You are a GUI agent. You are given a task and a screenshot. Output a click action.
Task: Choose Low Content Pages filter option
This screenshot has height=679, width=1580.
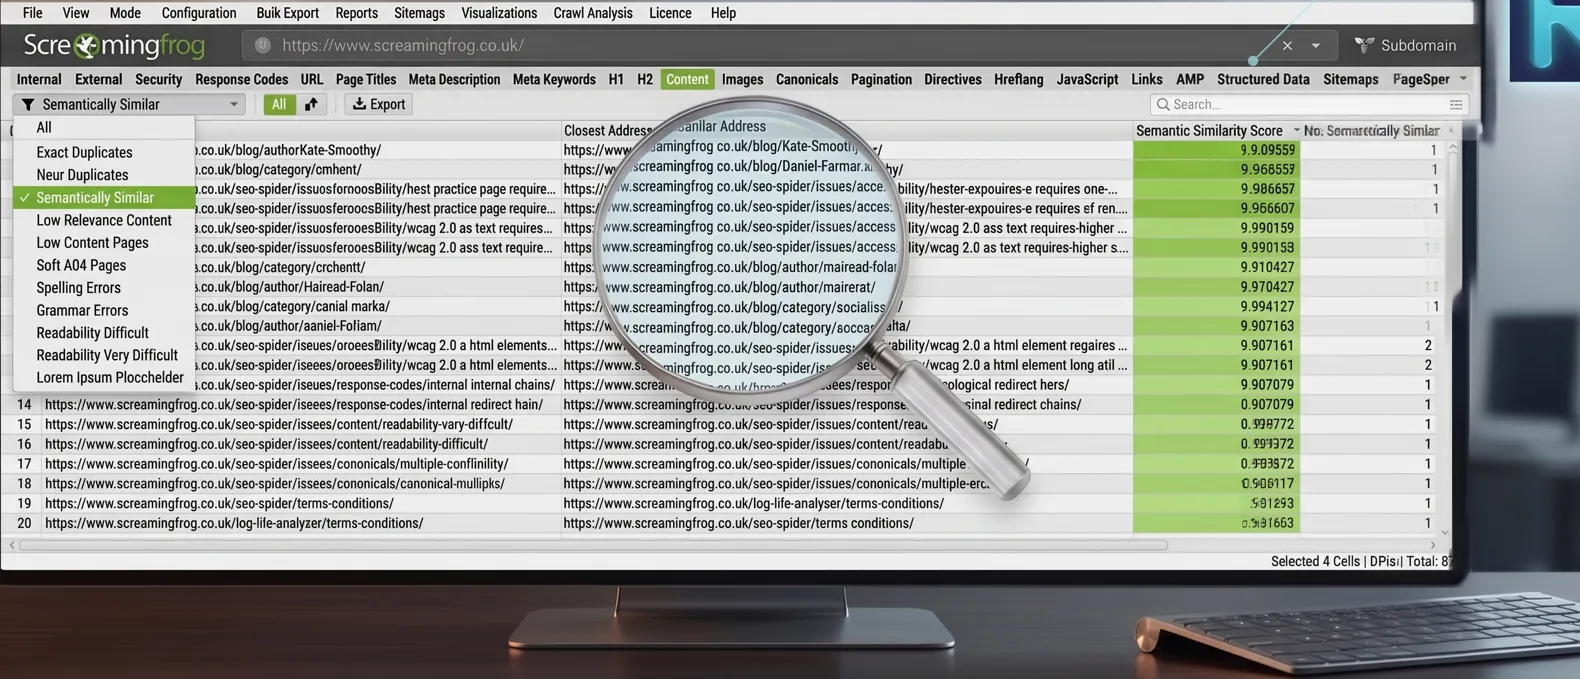(x=104, y=243)
